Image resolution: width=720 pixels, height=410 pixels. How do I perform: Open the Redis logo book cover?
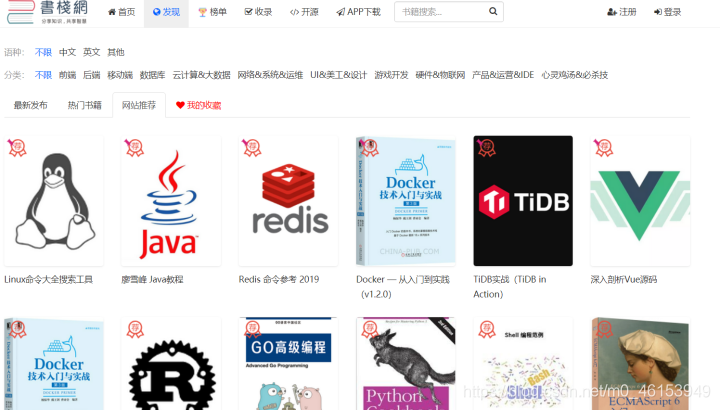[x=288, y=201]
